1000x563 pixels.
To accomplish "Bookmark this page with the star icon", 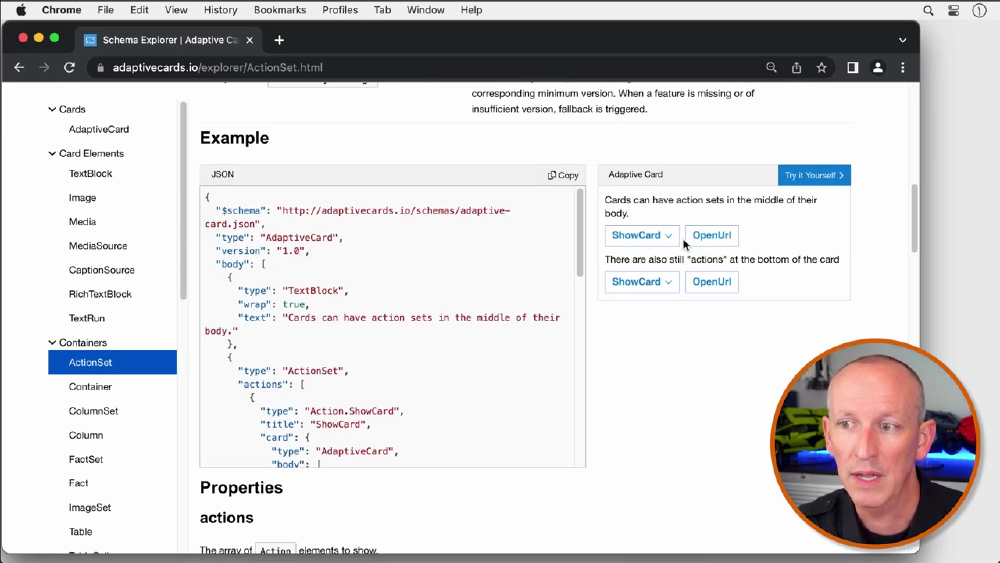I will pos(821,68).
